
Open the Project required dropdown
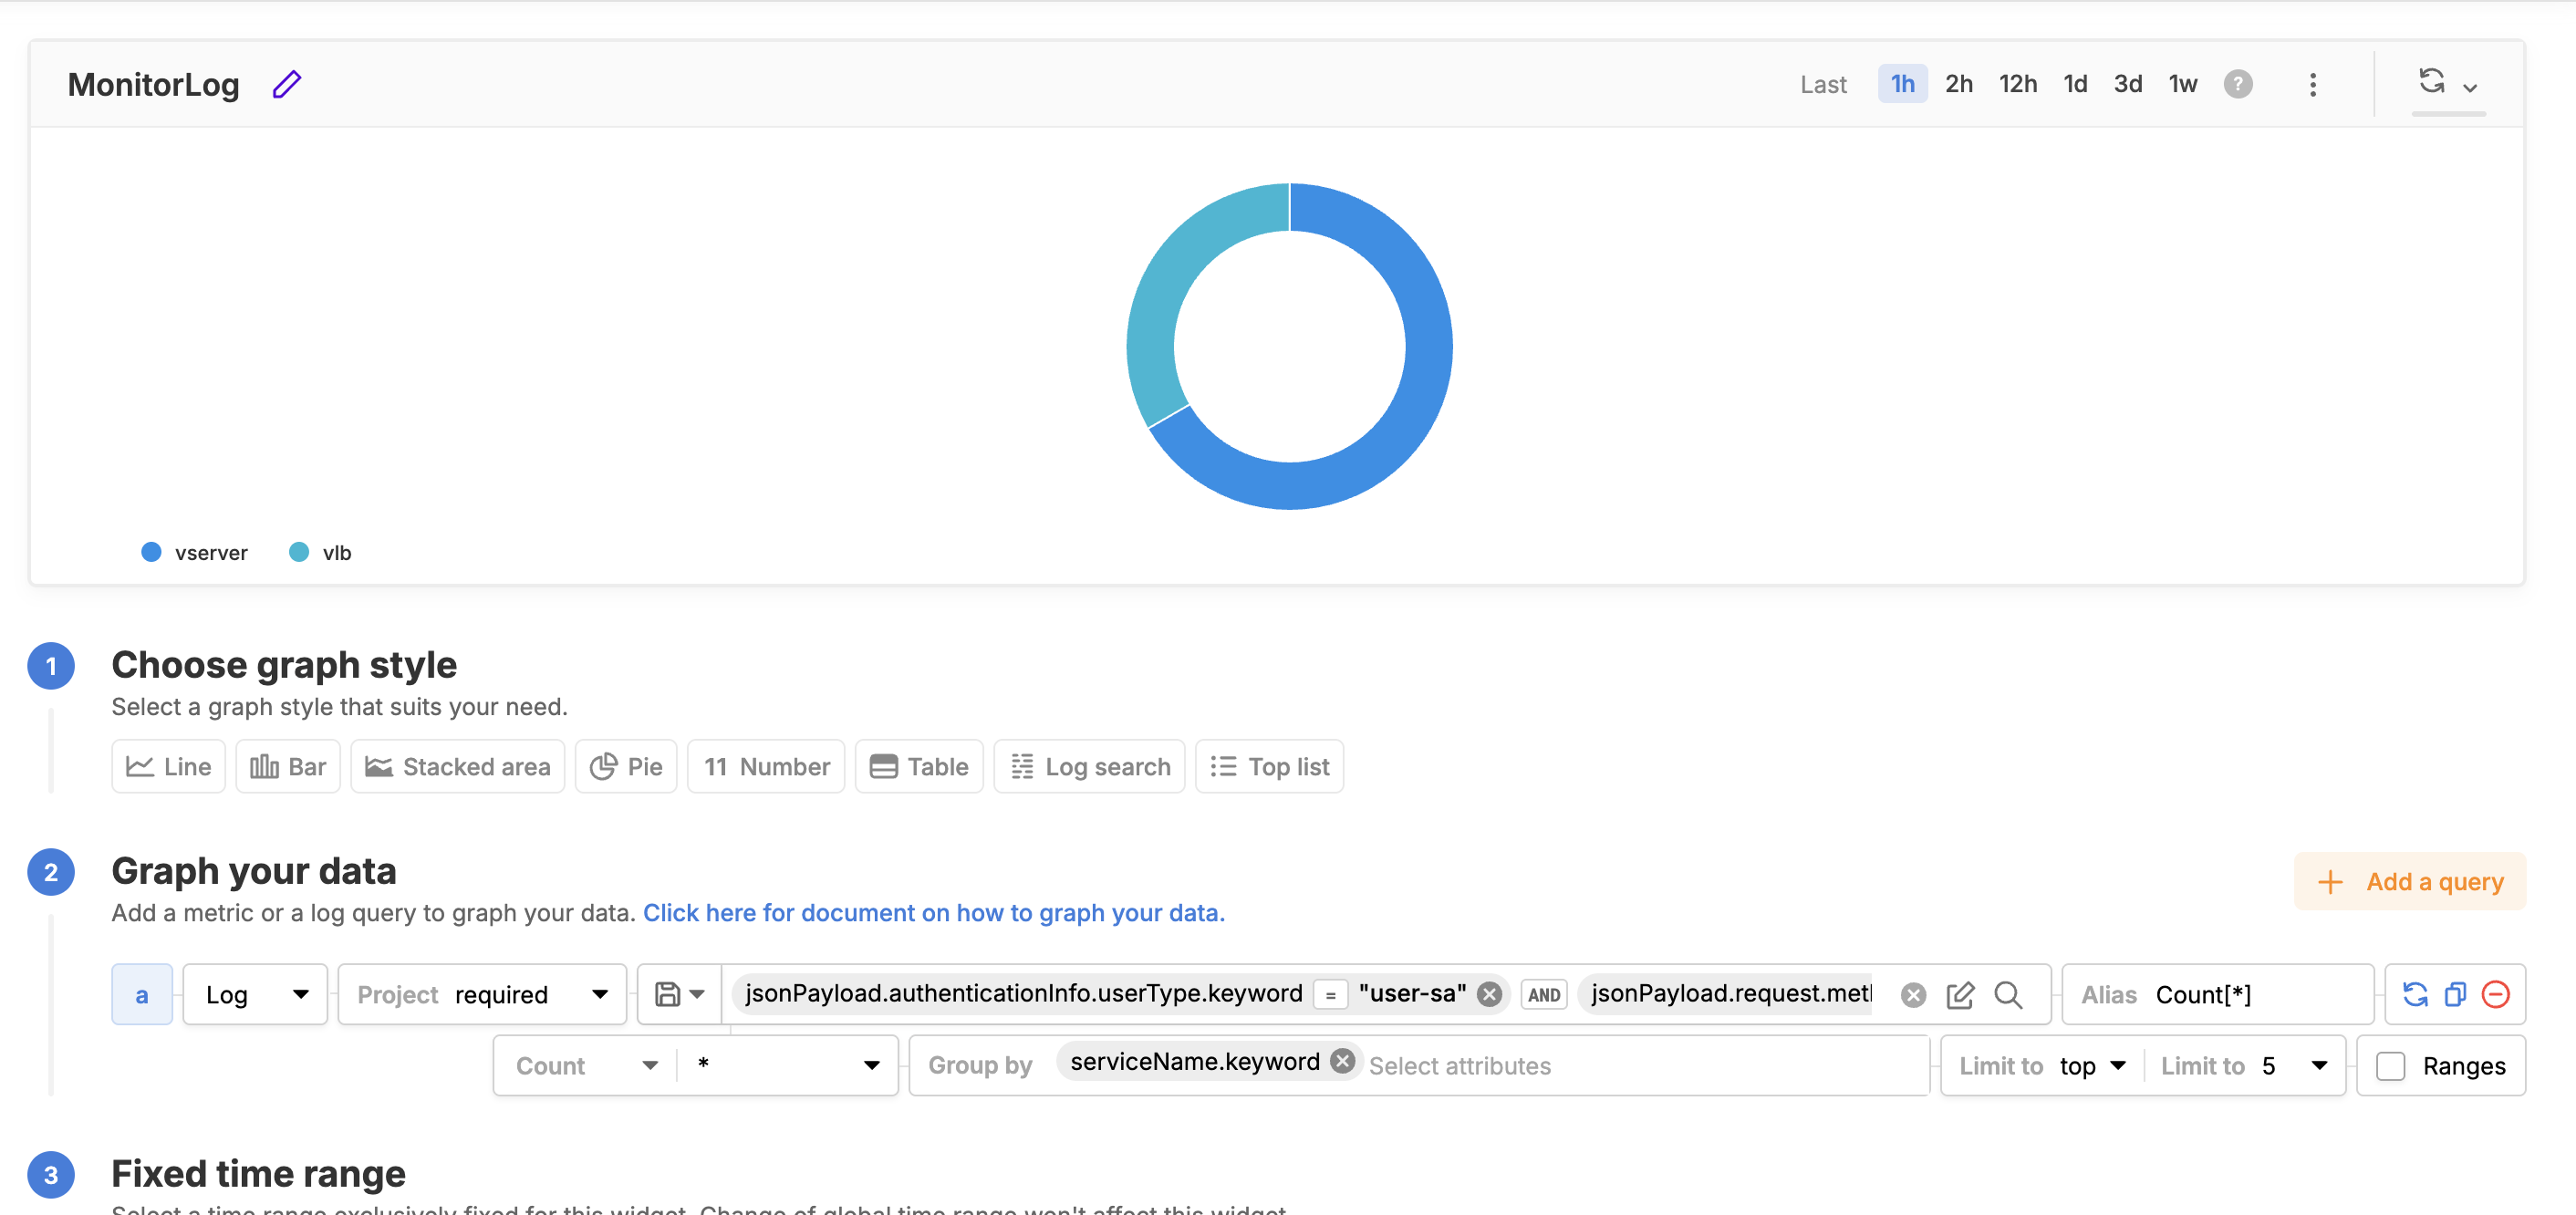tap(482, 994)
